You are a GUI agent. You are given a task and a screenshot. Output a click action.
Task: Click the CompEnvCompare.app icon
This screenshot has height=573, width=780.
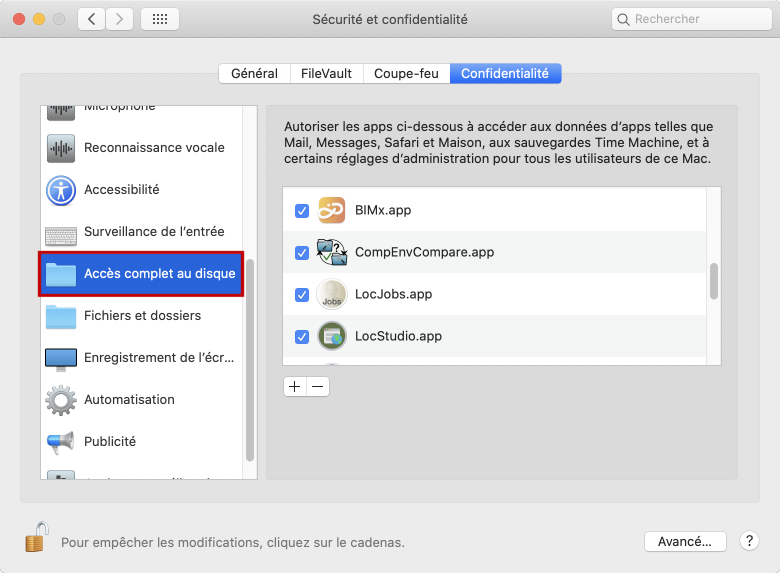(332, 252)
